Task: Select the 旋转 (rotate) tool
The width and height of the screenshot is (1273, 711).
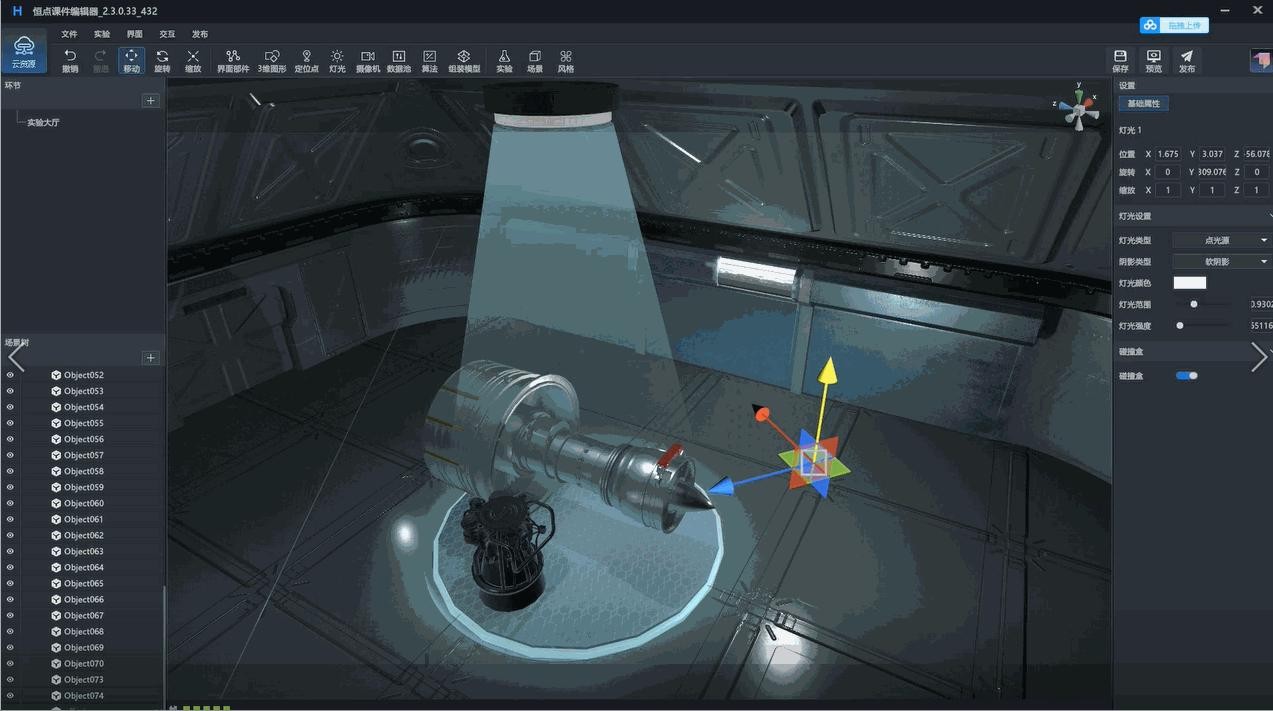Action: (x=162, y=60)
